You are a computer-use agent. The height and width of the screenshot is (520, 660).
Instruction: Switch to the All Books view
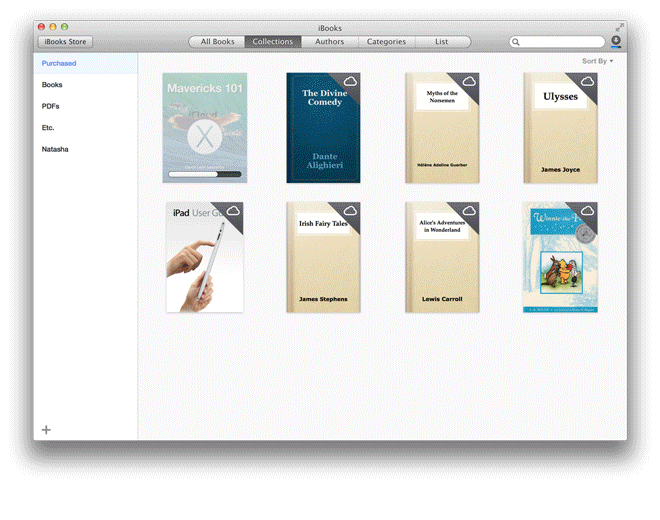click(x=217, y=42)
